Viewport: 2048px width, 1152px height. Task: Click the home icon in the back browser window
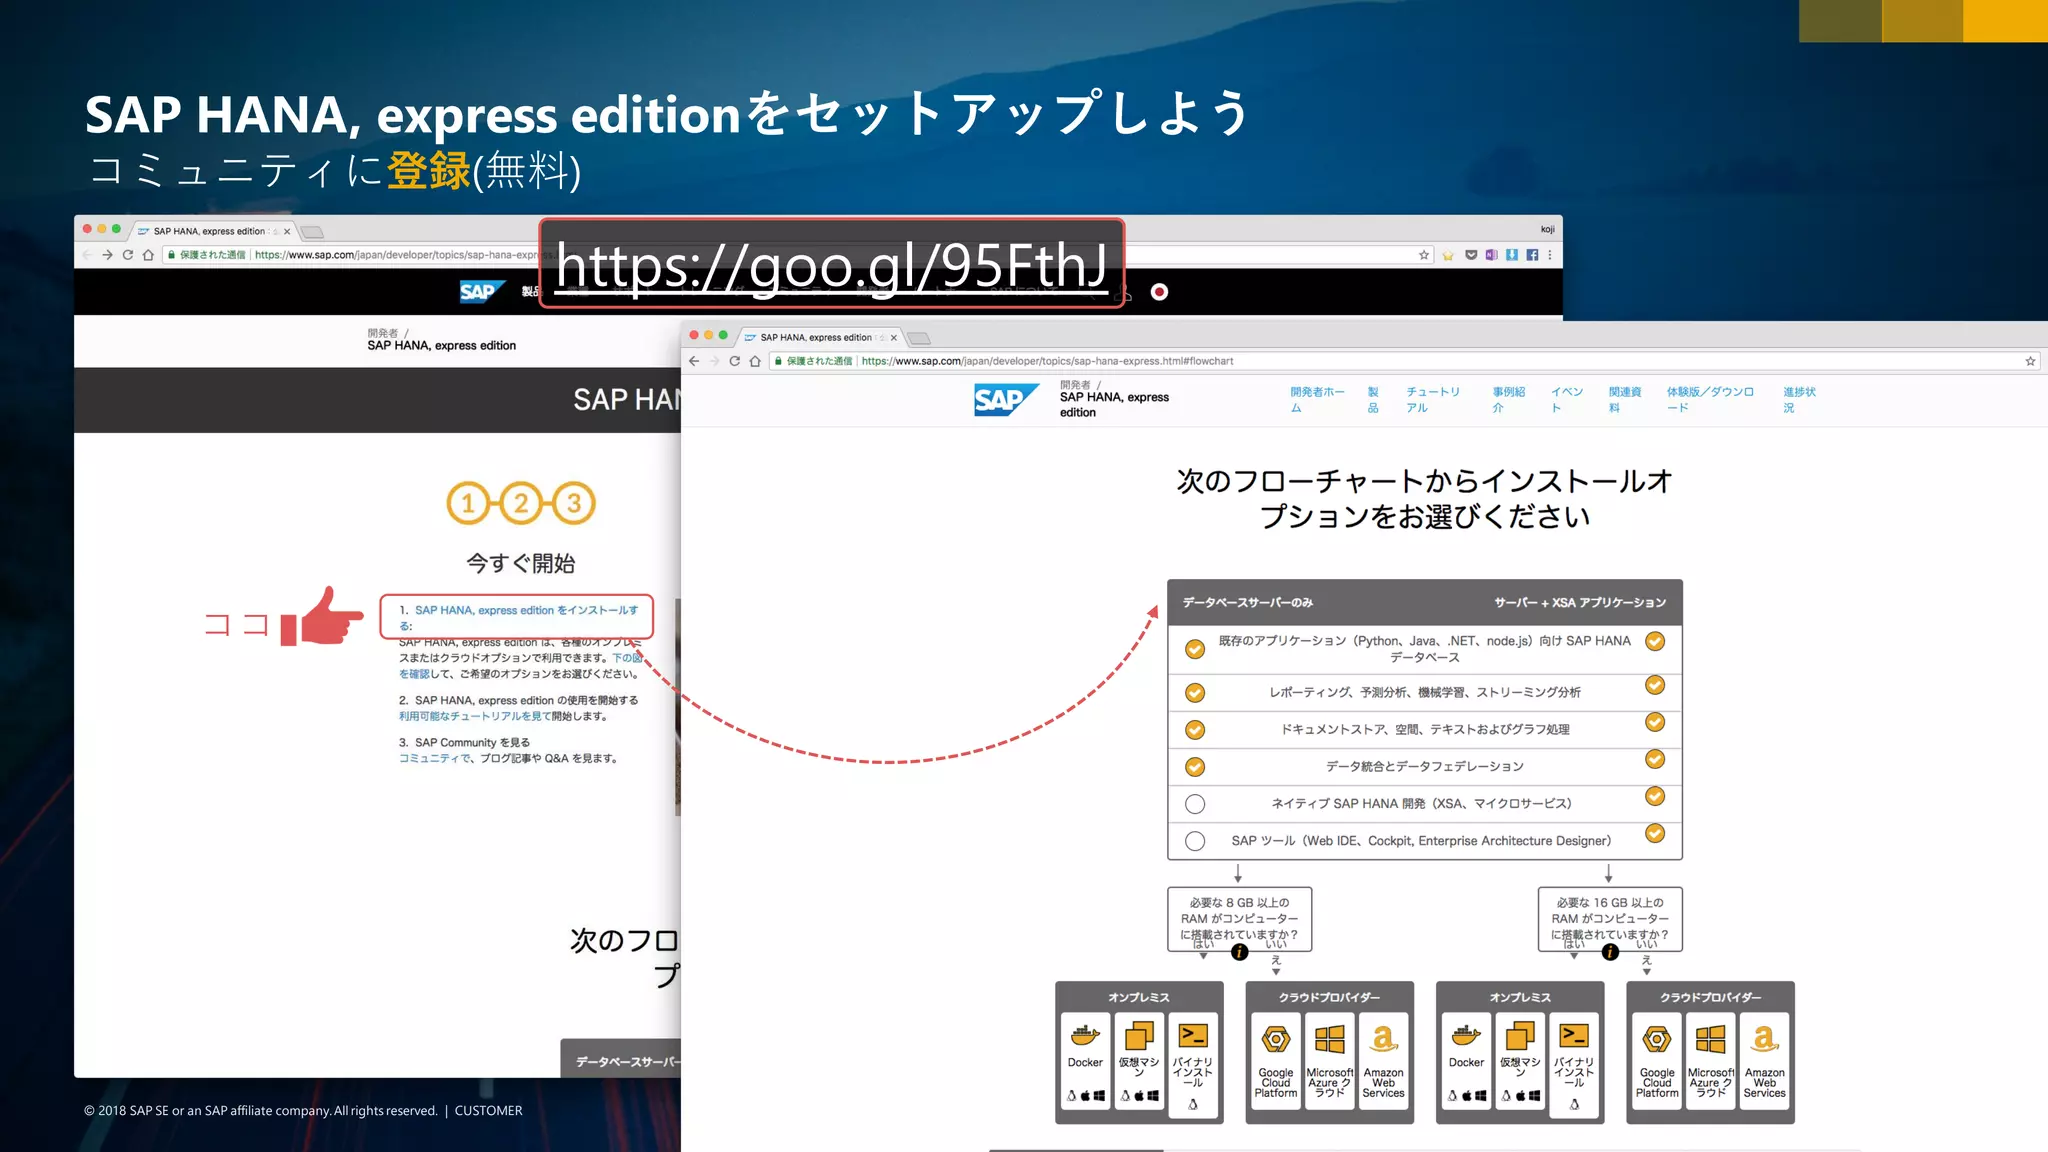[x=148, y=255]
